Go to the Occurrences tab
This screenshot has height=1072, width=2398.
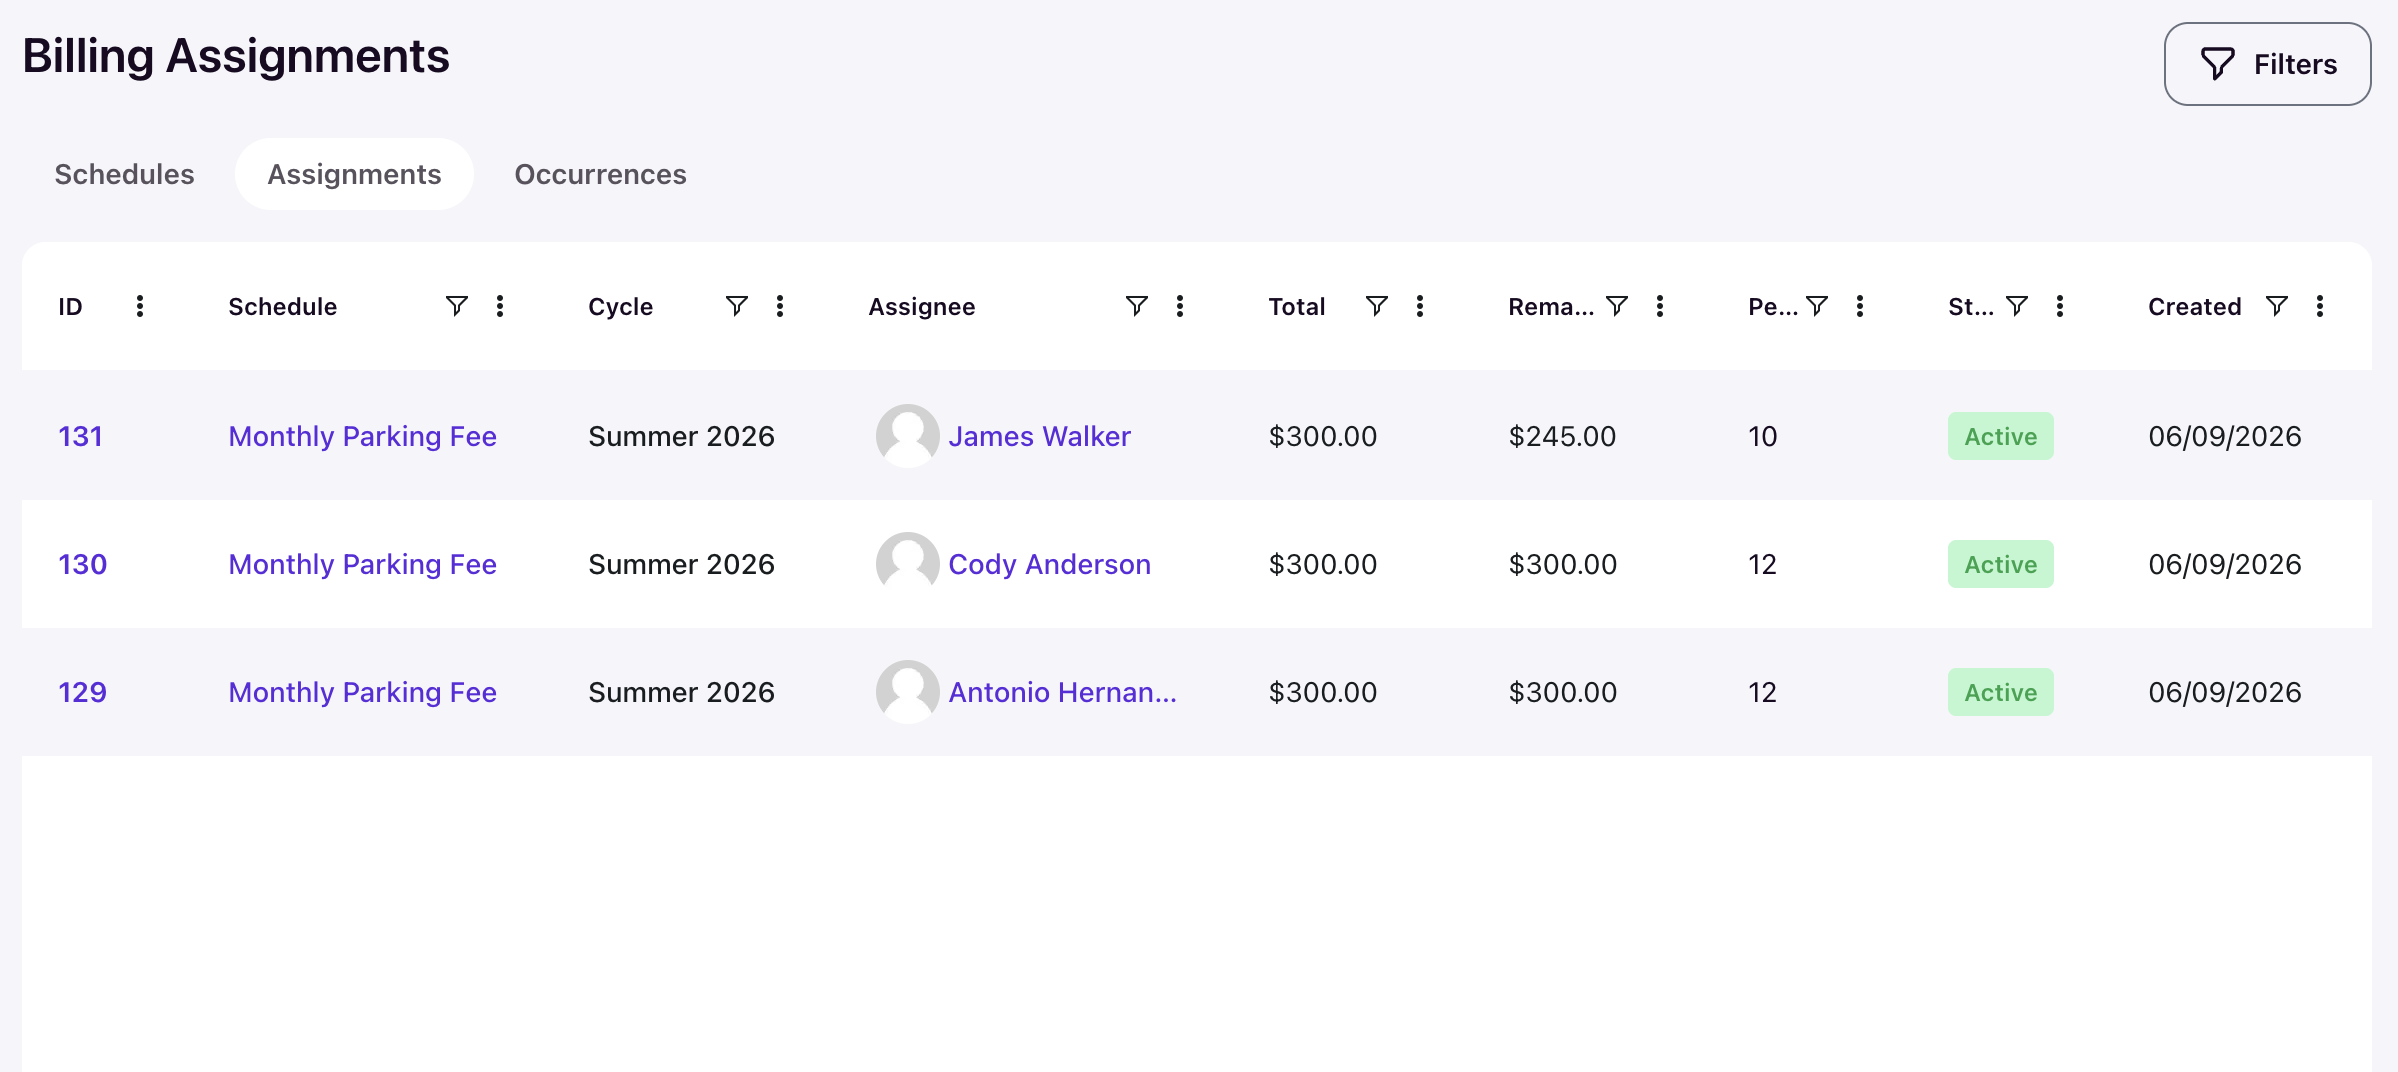[600, 174]
